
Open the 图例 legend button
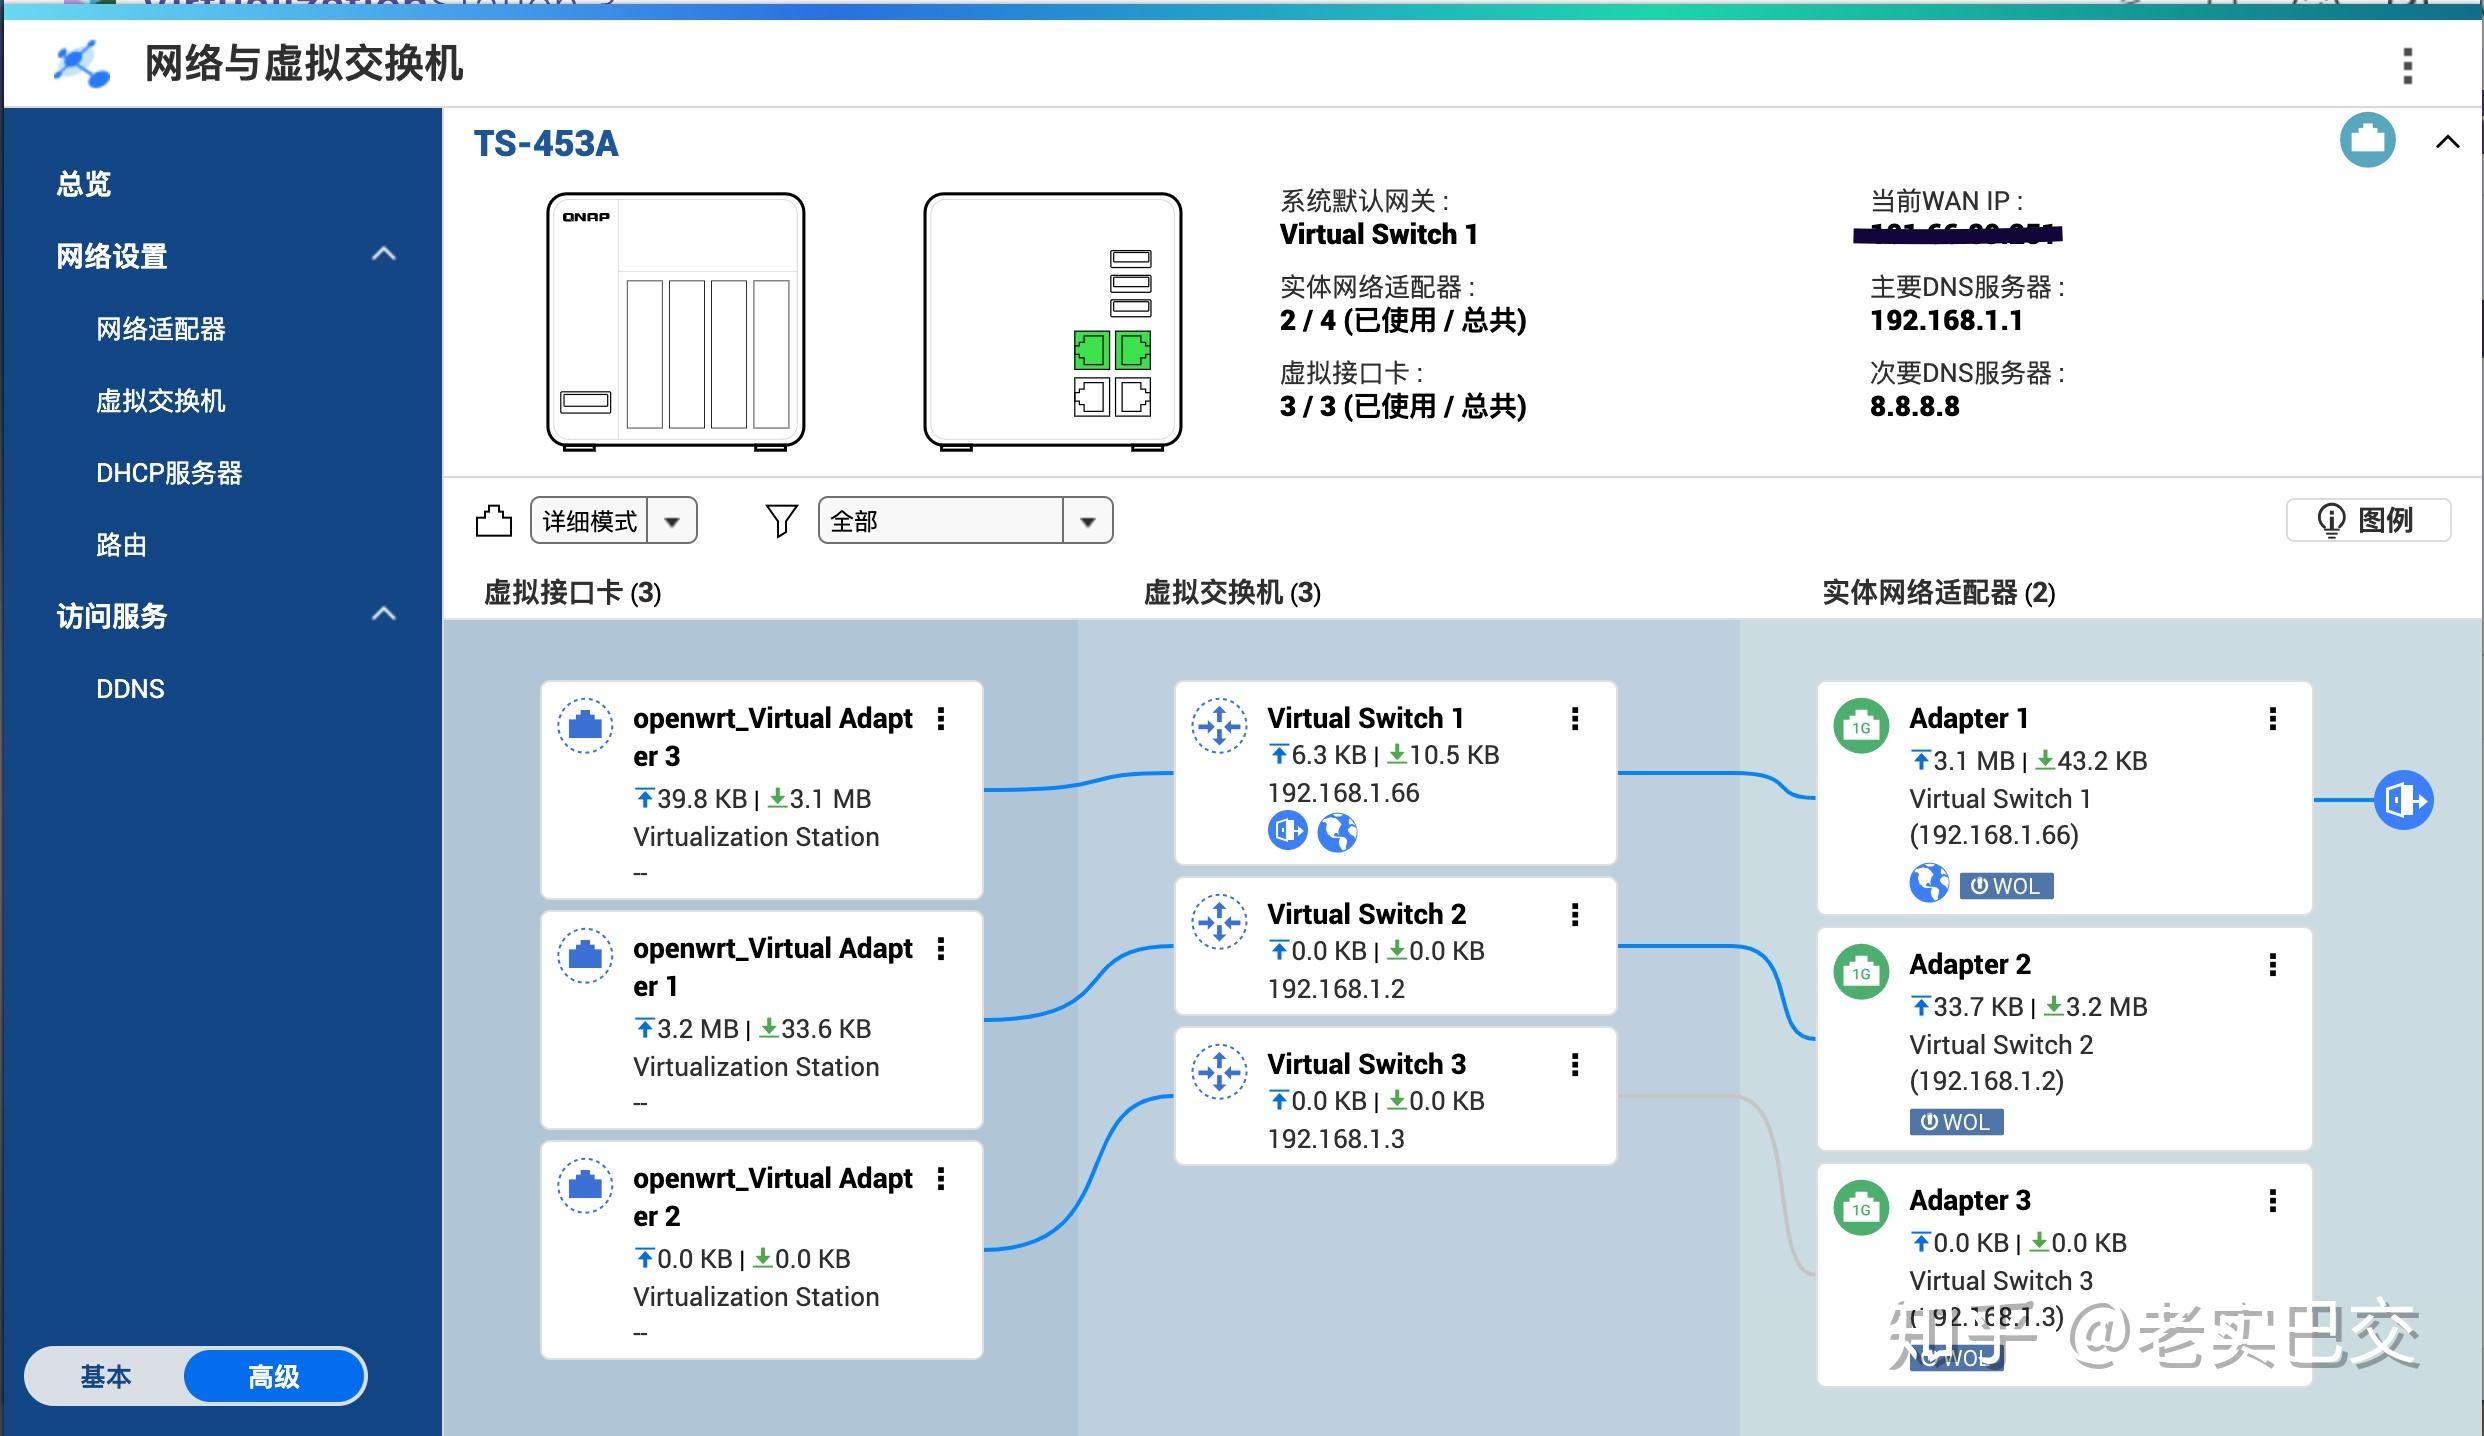pos(2367,520)
